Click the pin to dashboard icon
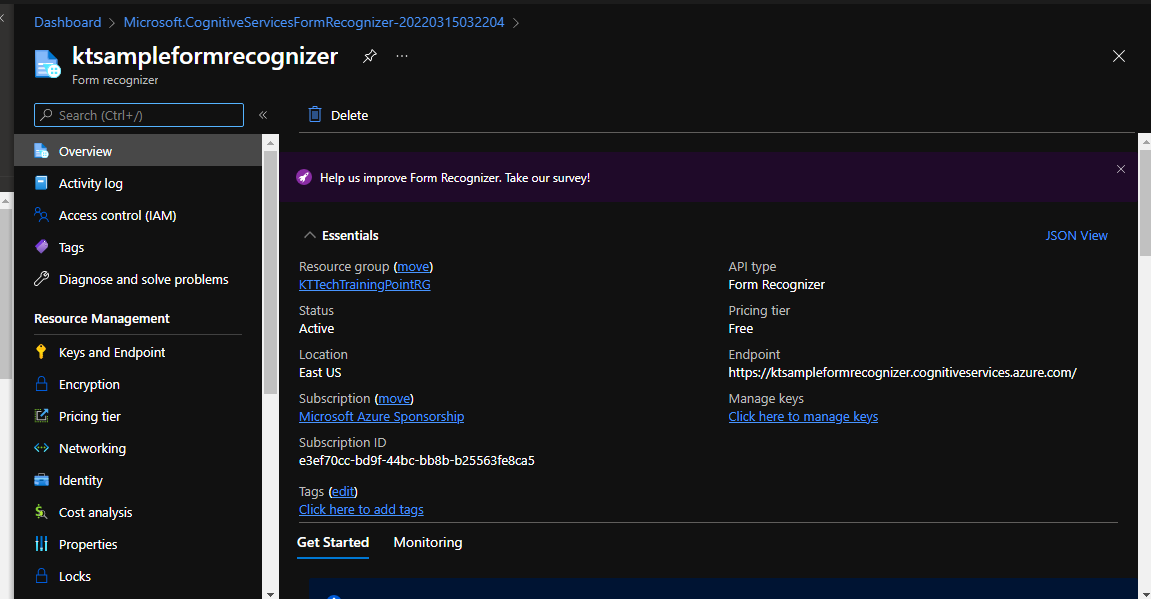The image size is (1151, 599). (x=369, y=56)
